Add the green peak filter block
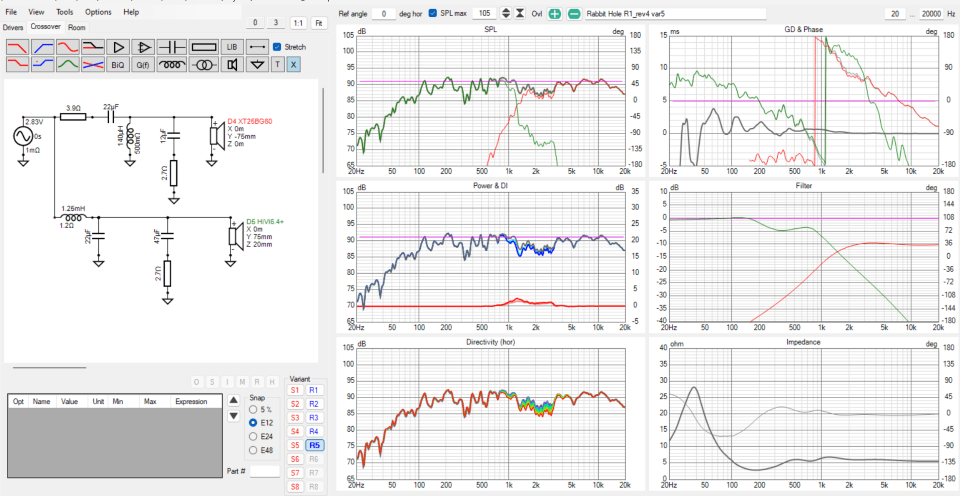The image size is (960, 496). point(67,64)
